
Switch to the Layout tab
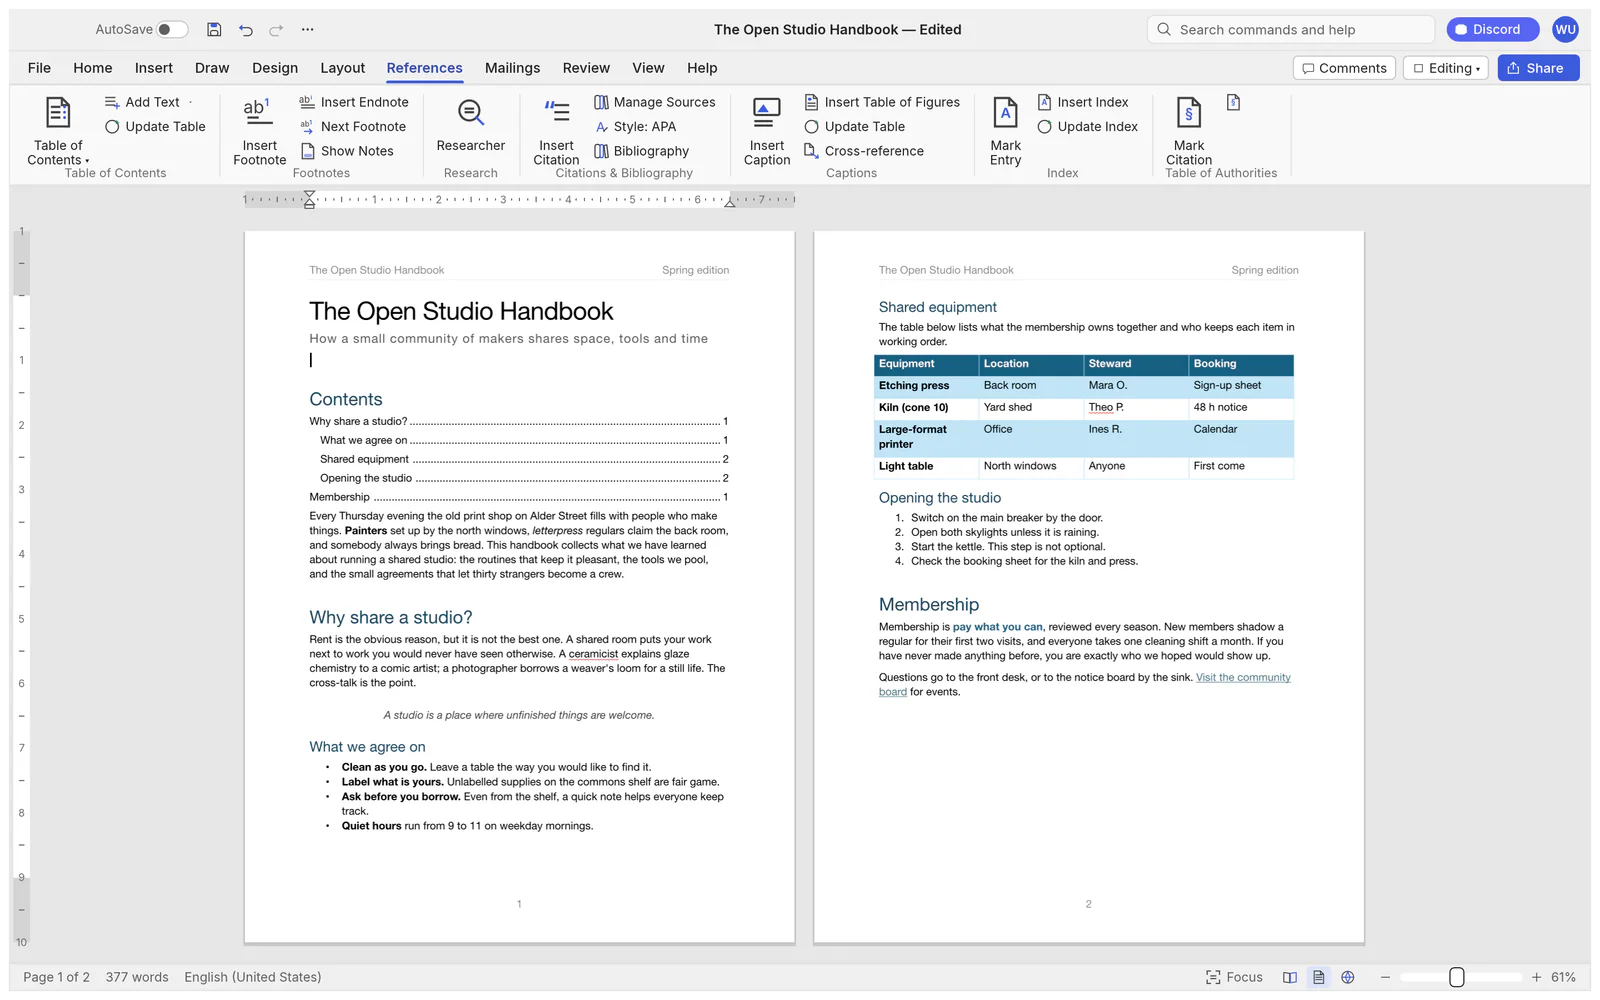click(x=342, y=68)
